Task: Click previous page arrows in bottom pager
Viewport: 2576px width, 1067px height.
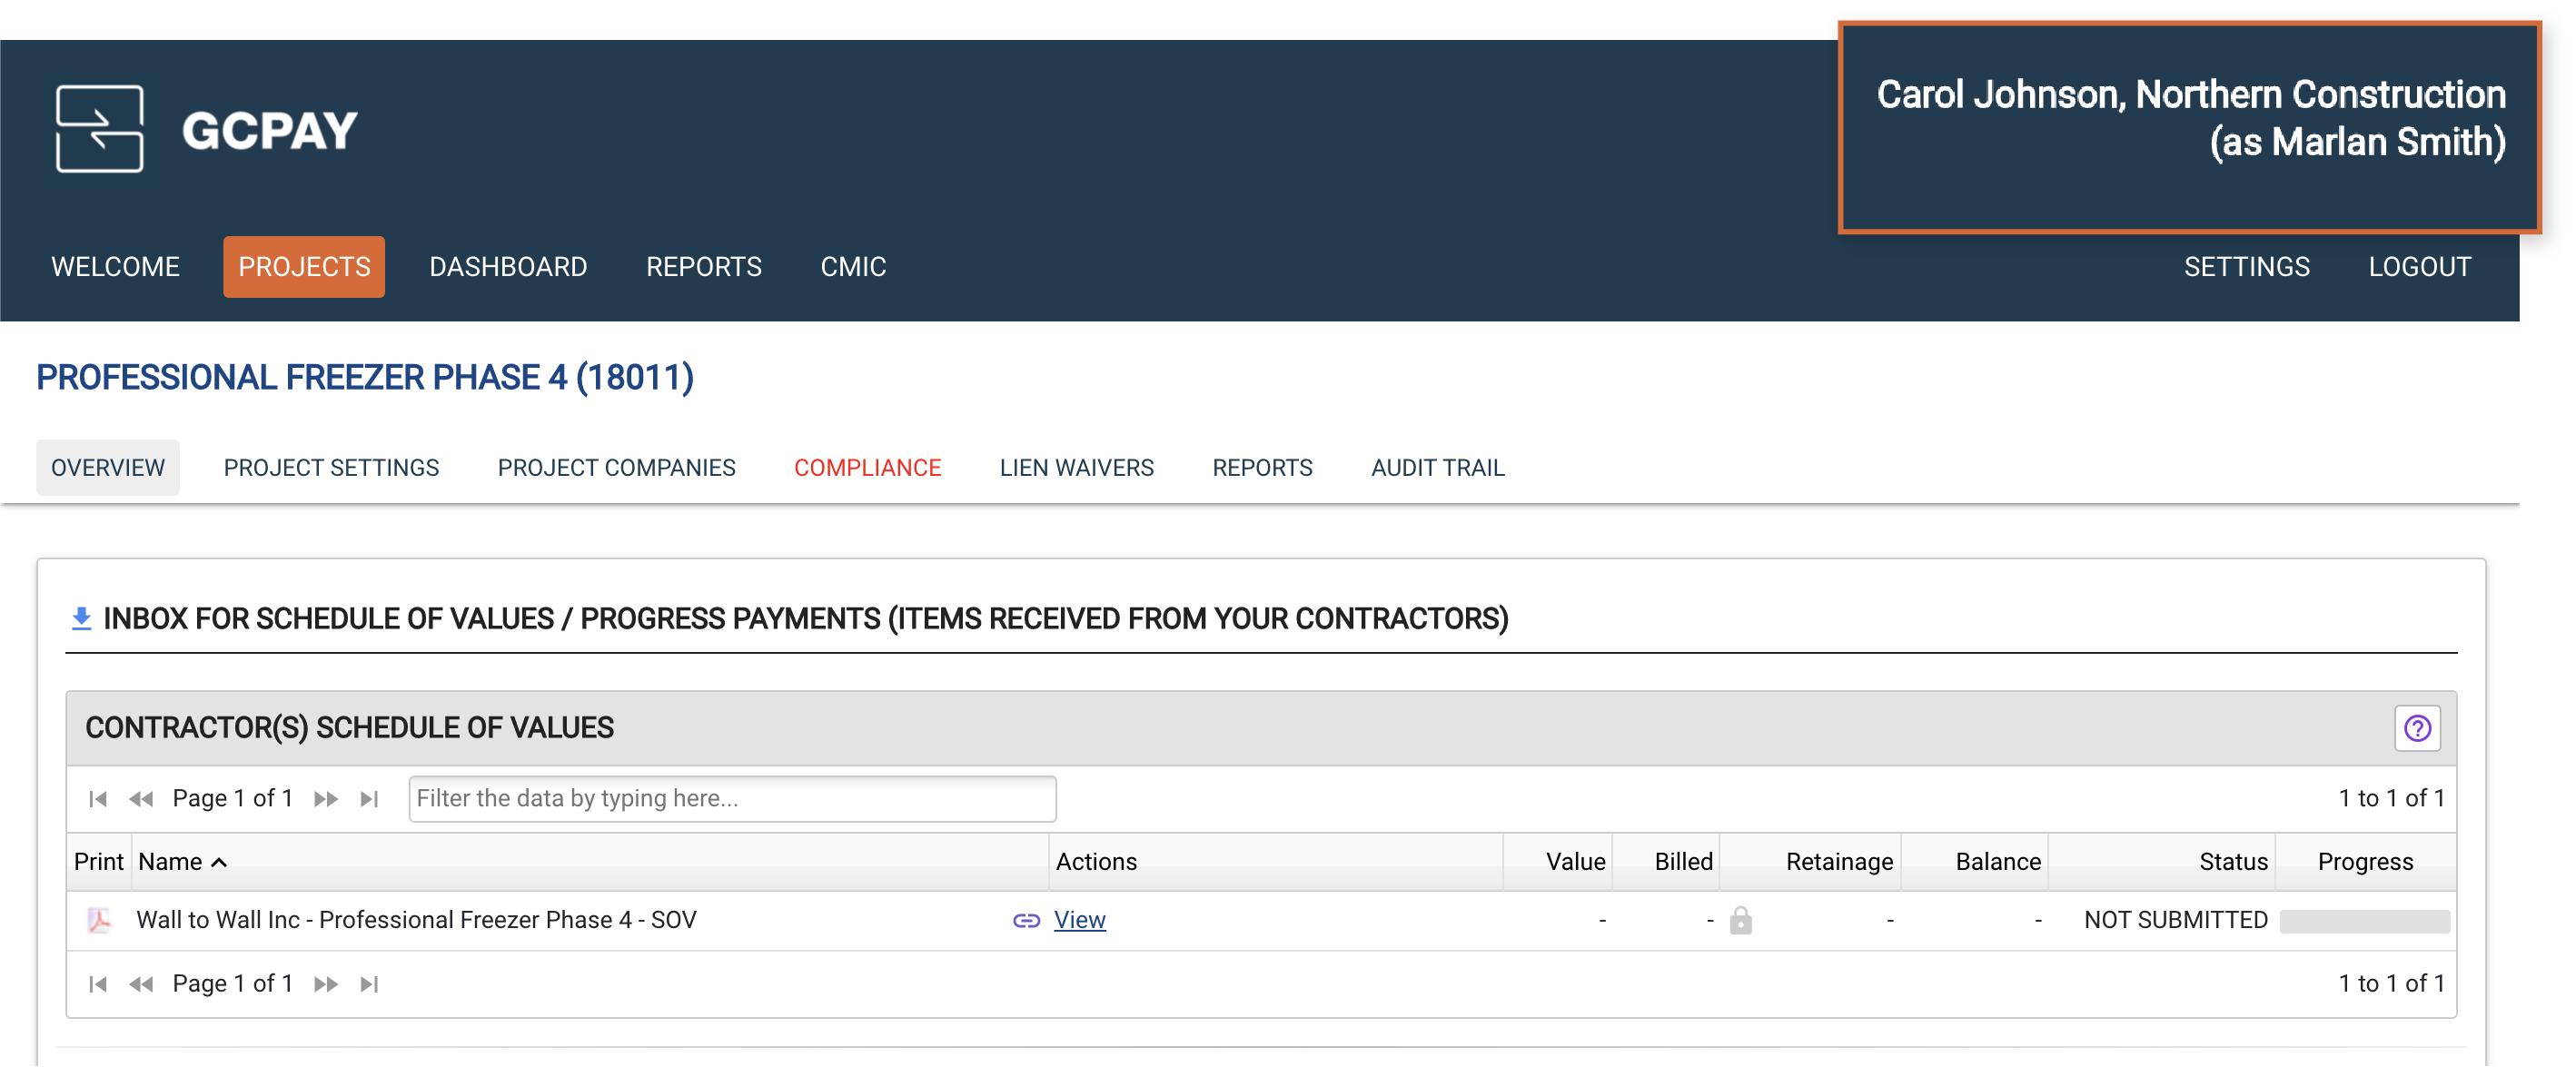Action: 141,984
